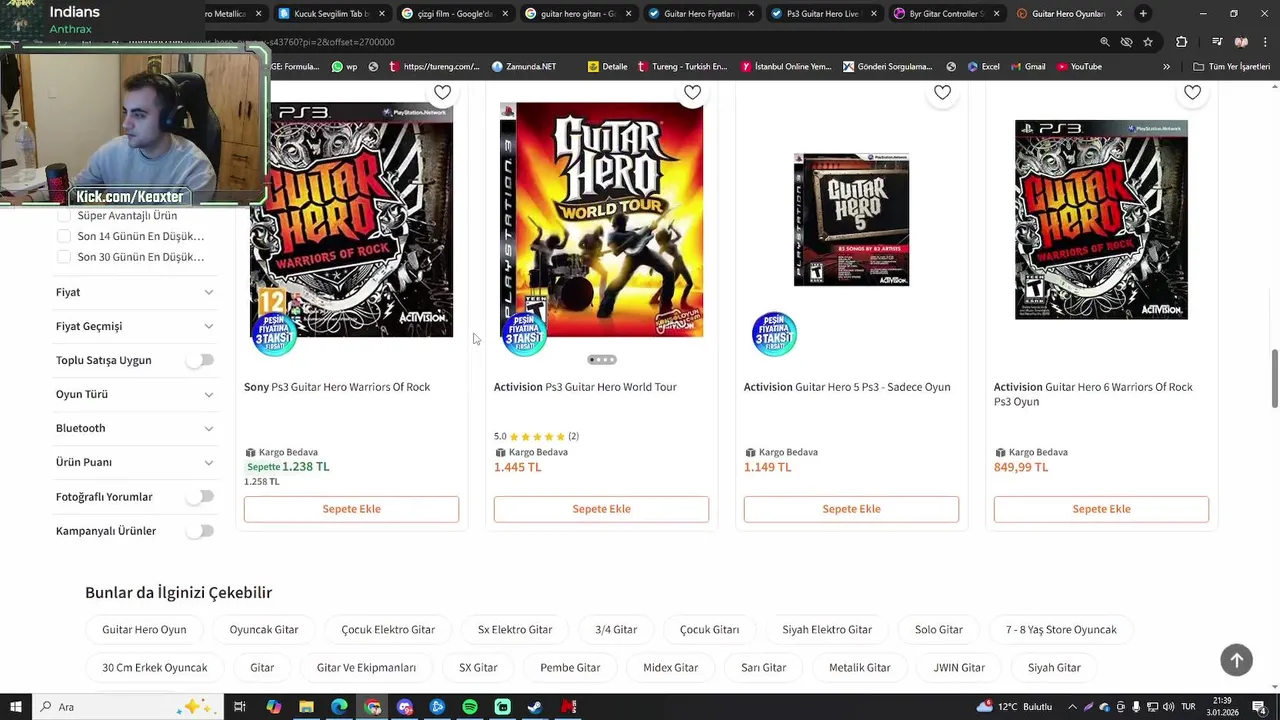Screen dimensions: 1280x720
Task: Open the Zamunda.NET bookmark
Action: tap(524, 66)
